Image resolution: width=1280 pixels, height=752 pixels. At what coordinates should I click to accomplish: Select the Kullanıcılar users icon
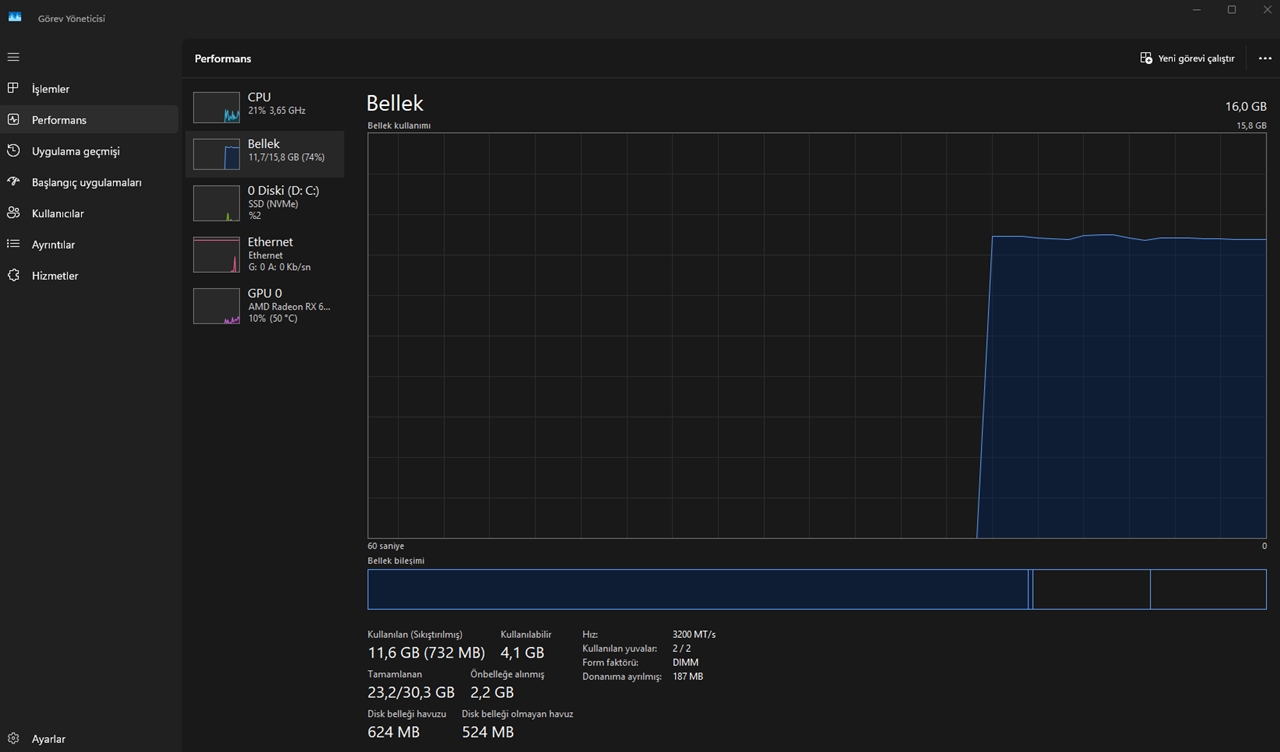click(x=13, y=213)
